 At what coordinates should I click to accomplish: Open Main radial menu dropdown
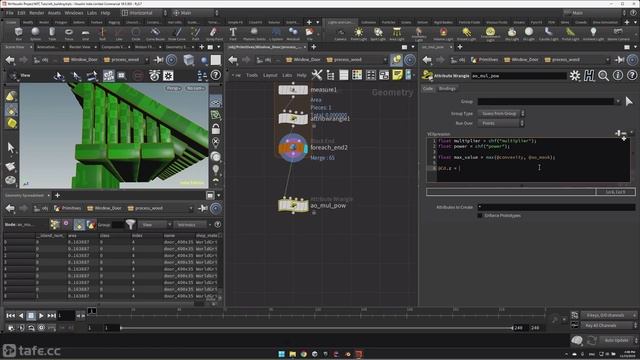(x=195, y=13)
